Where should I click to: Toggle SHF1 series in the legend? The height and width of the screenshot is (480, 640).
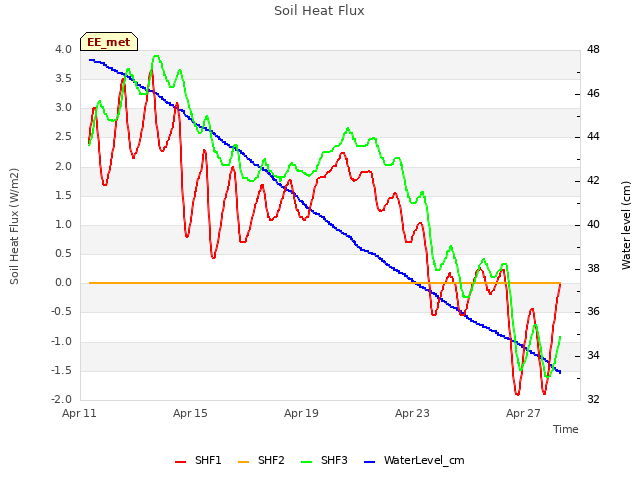(198, 460)
